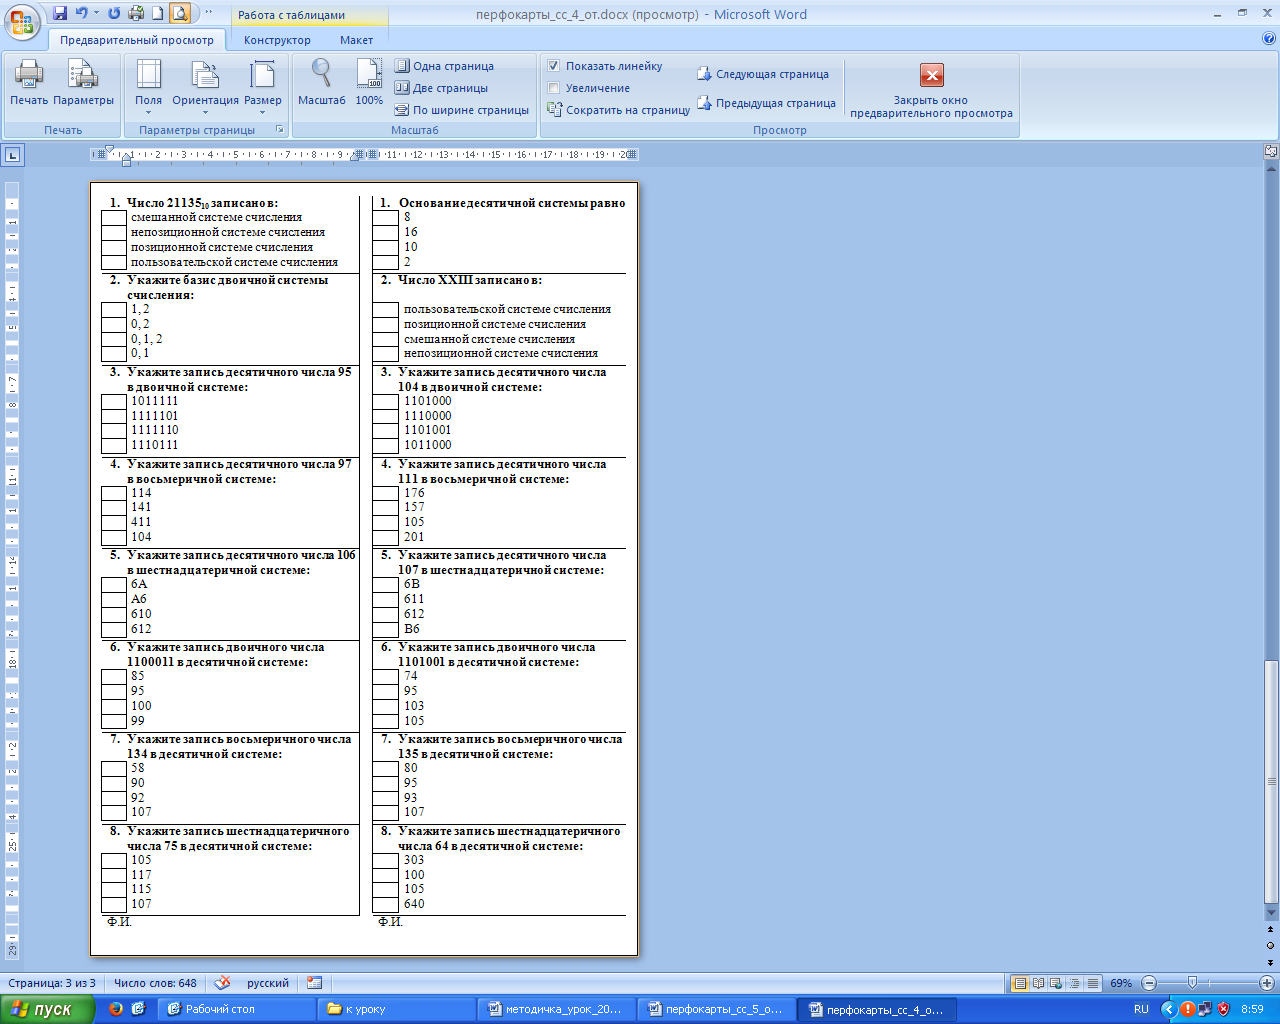
Task: Click Сократить на страницу
Action: click(x=619, y=110)
